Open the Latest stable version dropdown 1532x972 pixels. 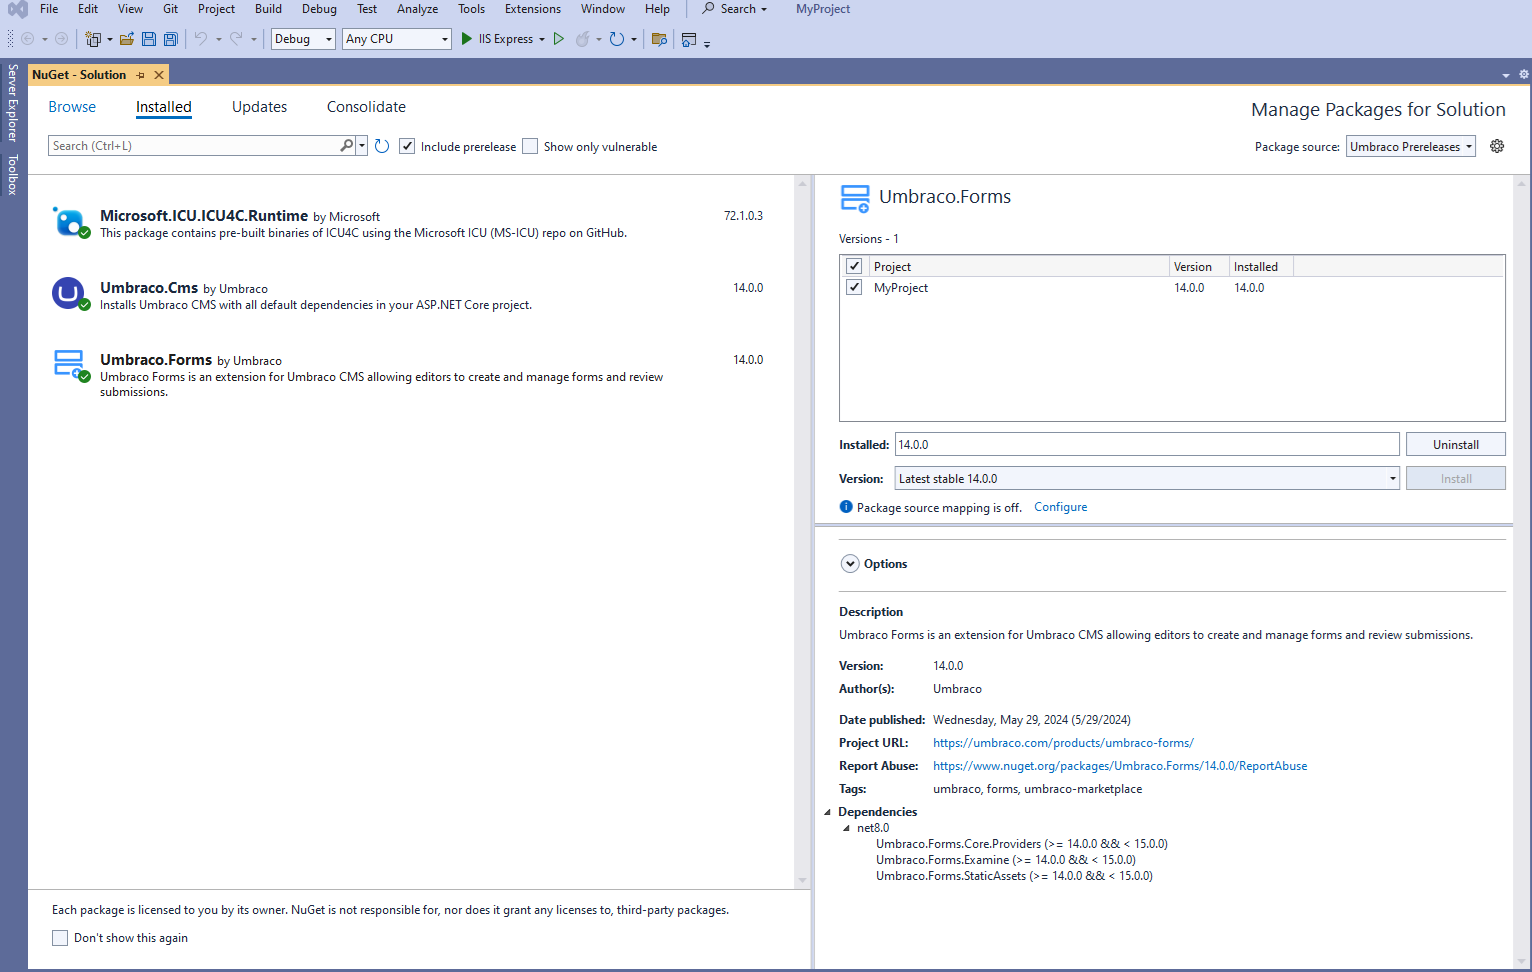tap(1392, 478)
